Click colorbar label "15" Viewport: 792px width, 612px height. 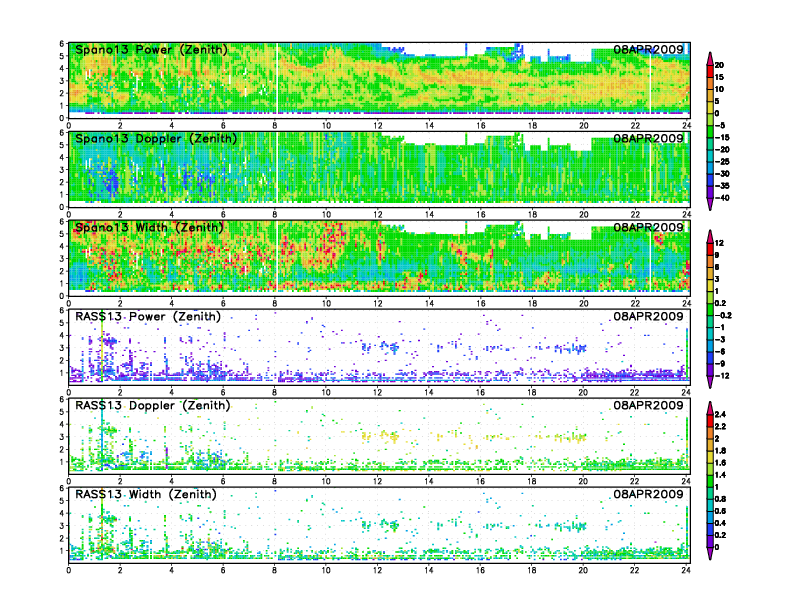click(719, 77)
